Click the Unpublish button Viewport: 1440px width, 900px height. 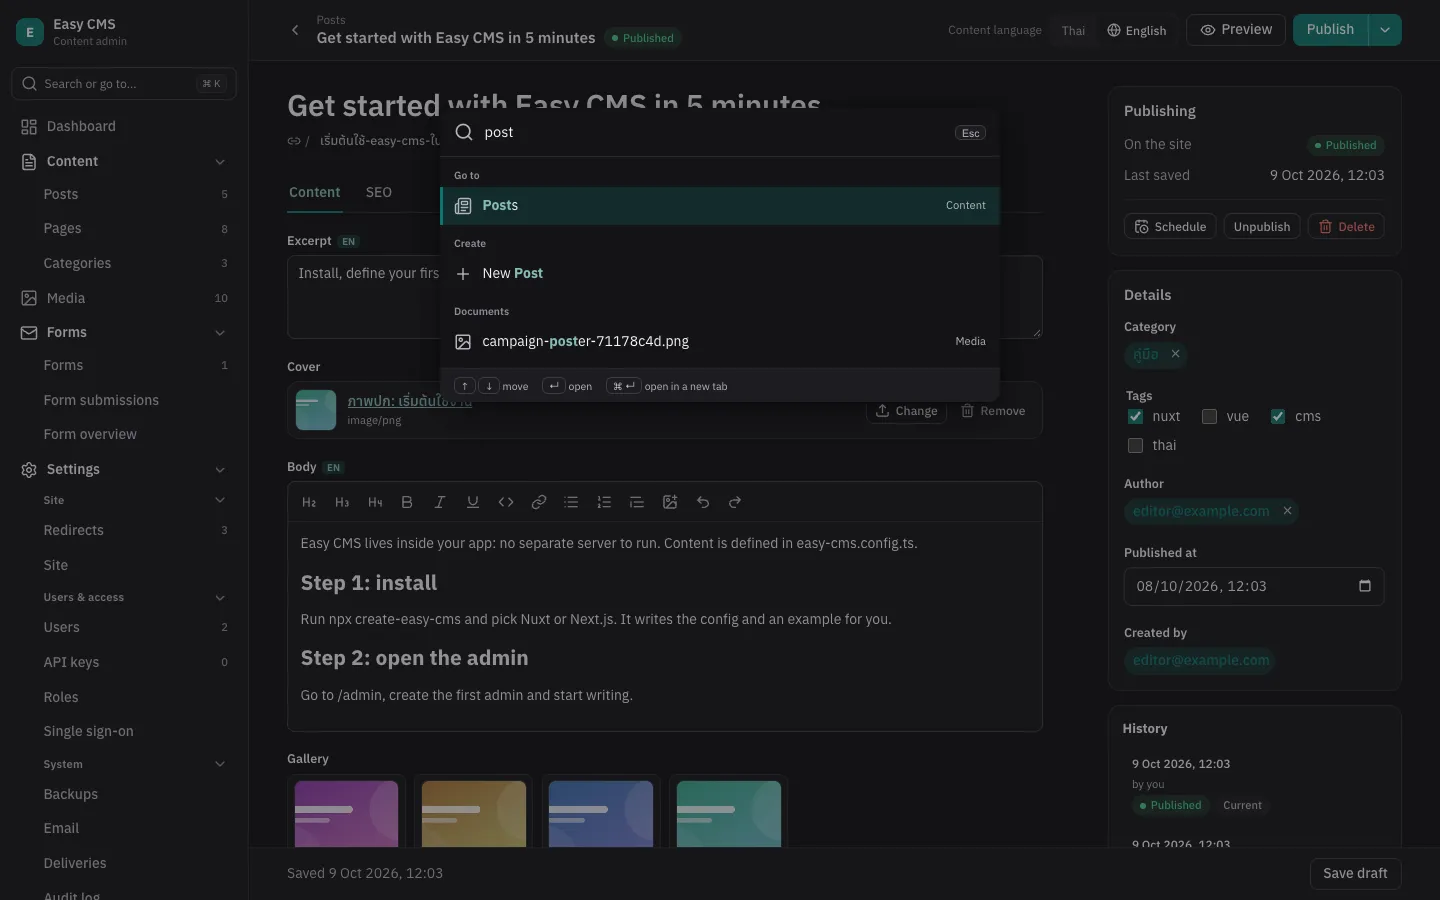point(1262,227)
